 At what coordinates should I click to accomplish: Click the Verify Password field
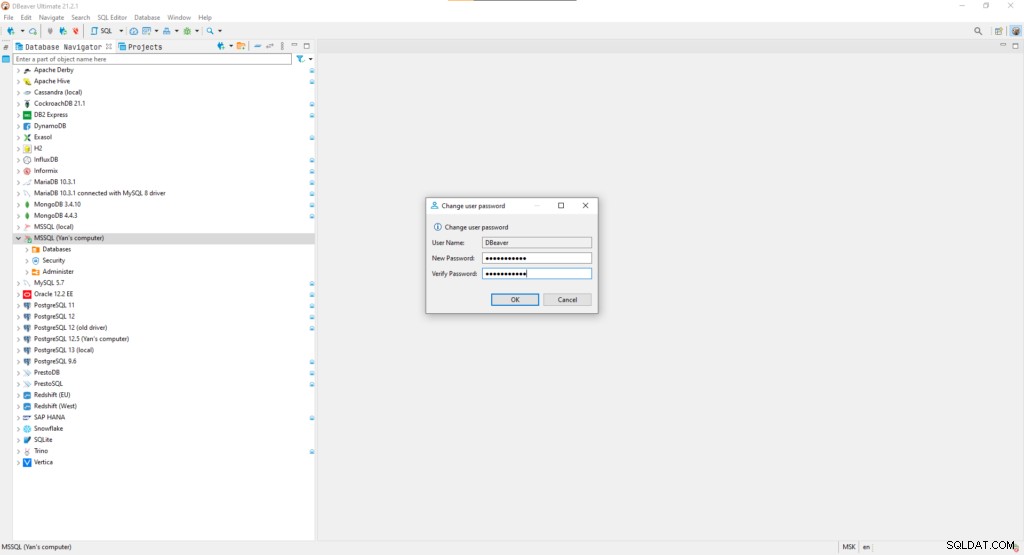[x=537, y=274]
